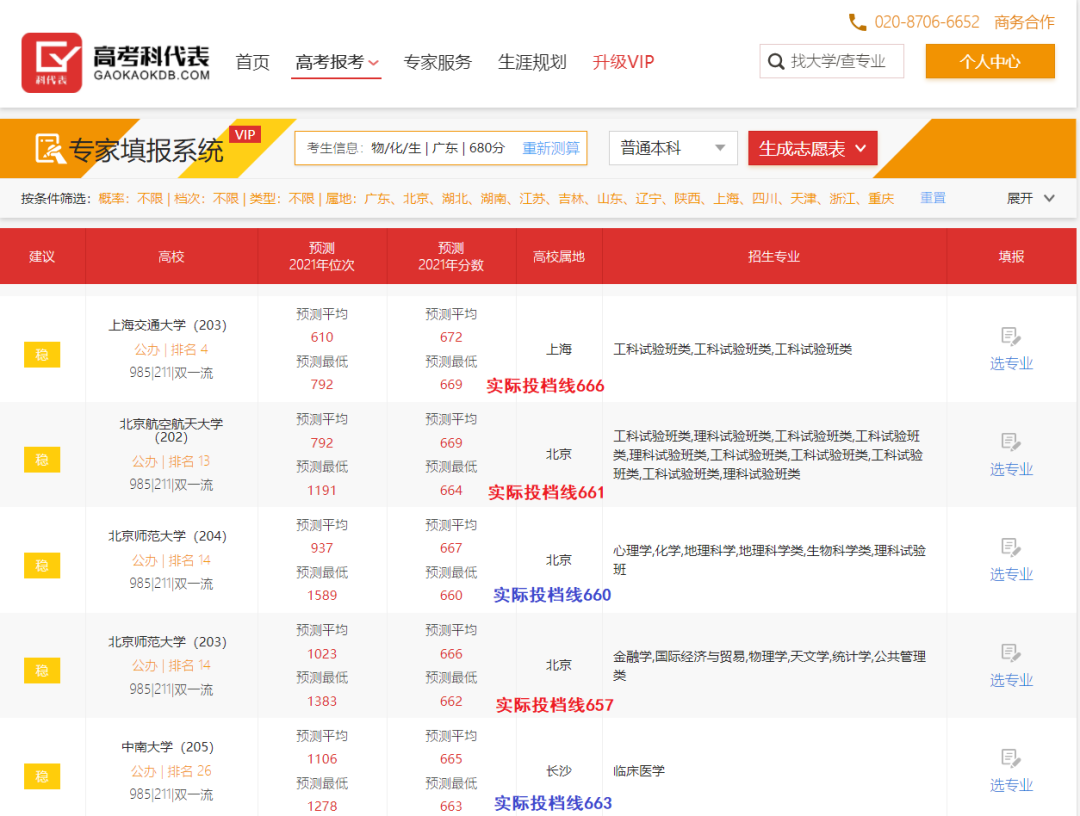Image resolution: width=1080 pixels, height=816 pixels.
Task: Click predicted average rank 610
Action: [x=322, y=337]
